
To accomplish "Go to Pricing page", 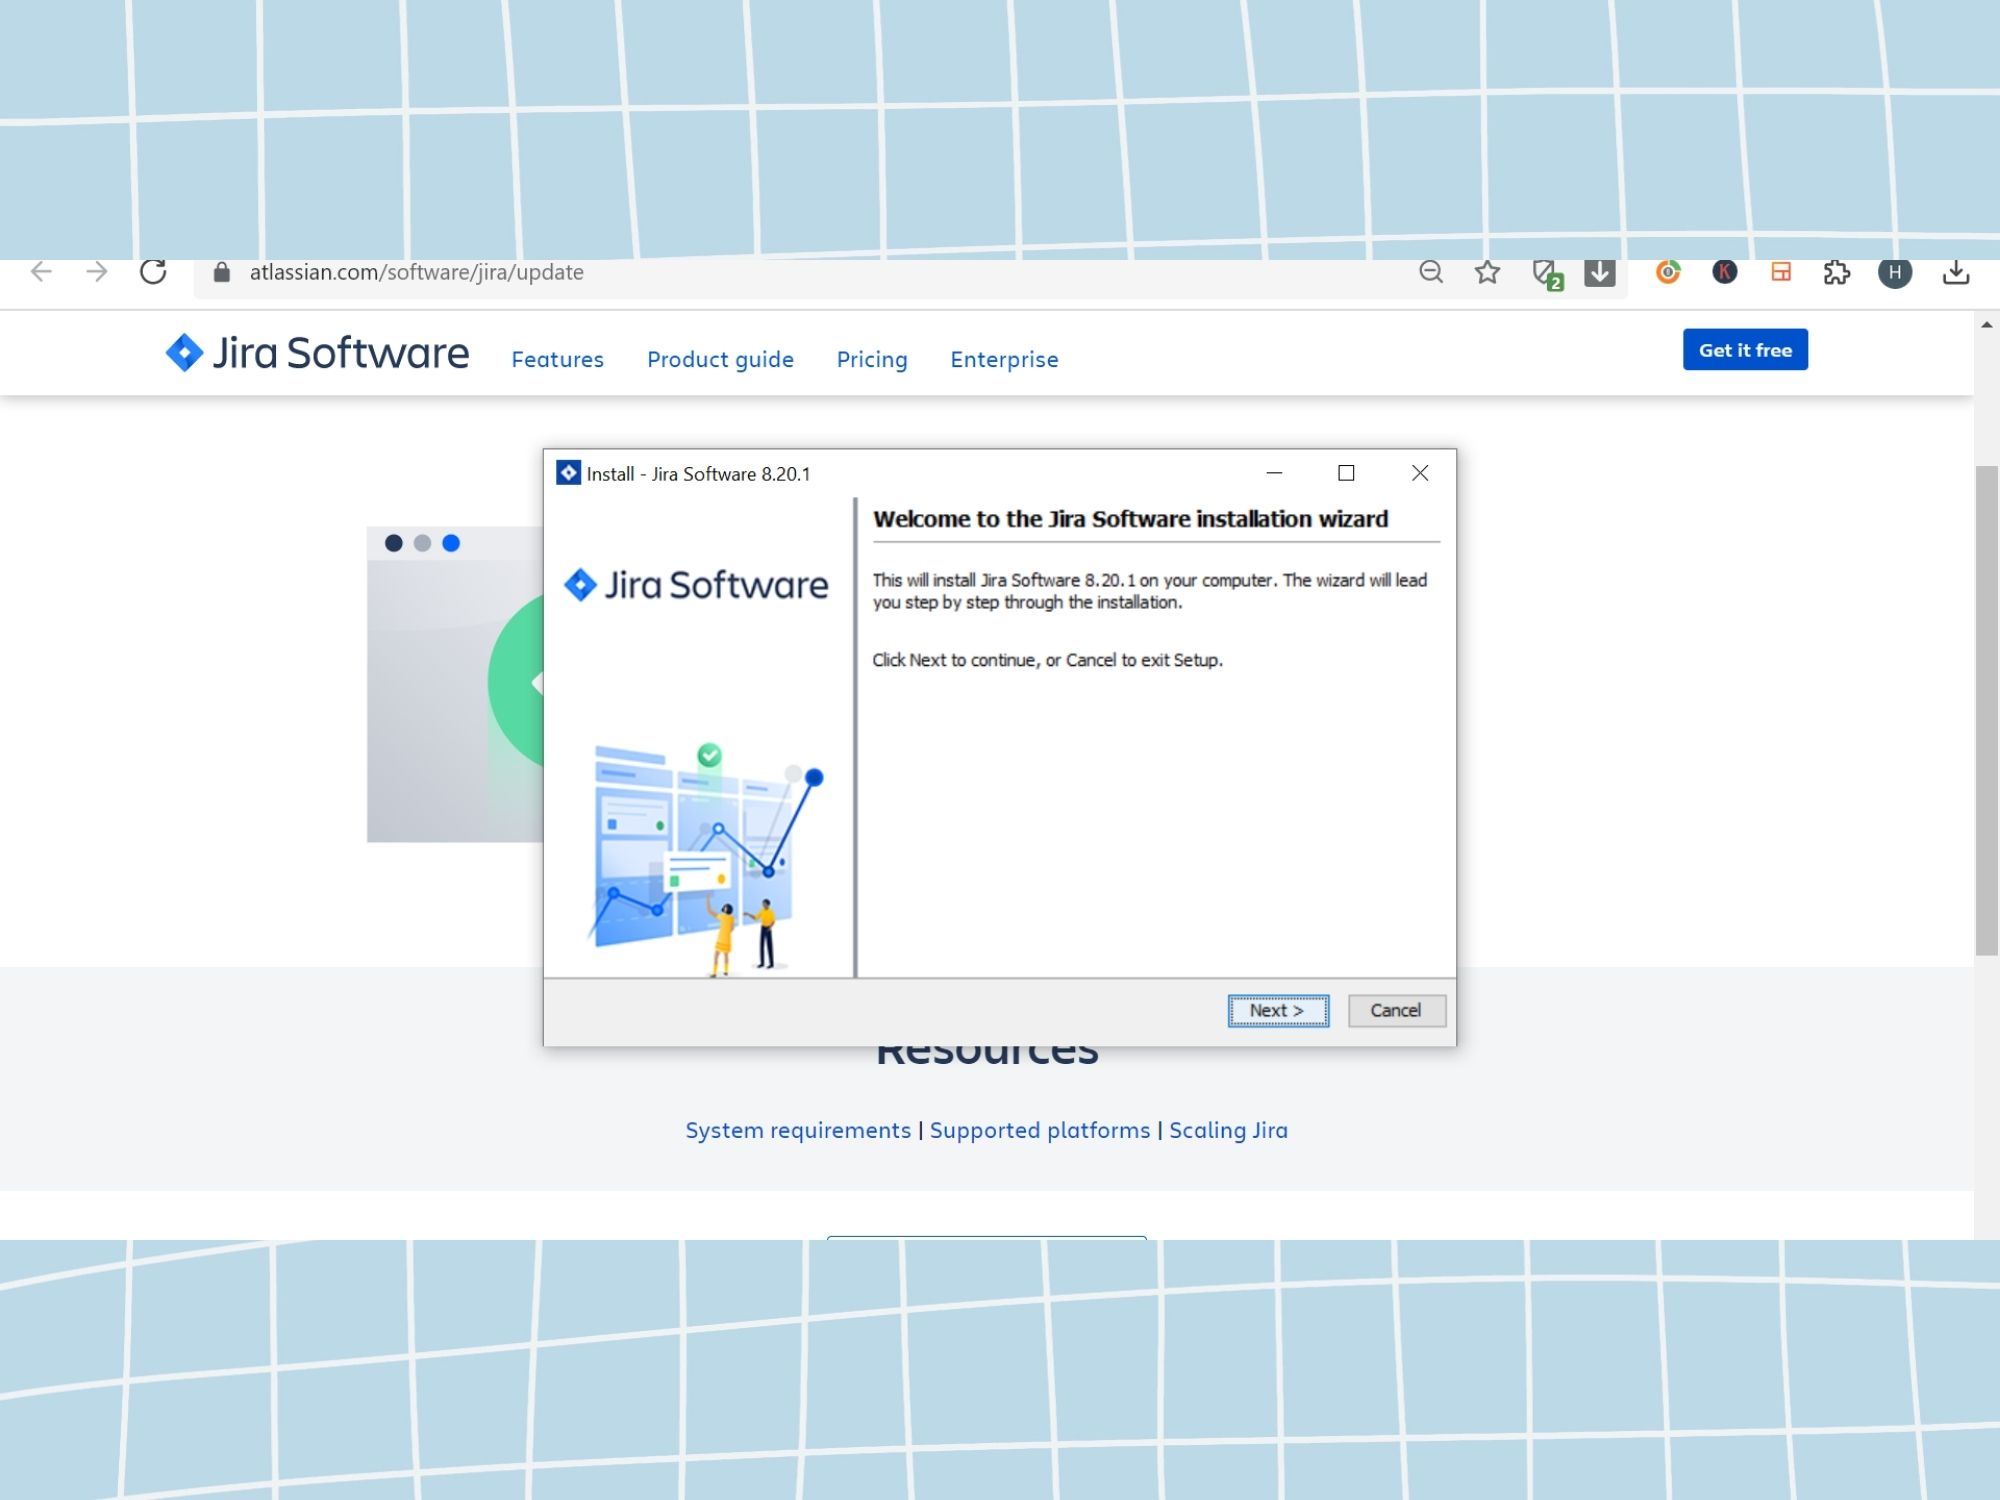I will coord(872,359).
